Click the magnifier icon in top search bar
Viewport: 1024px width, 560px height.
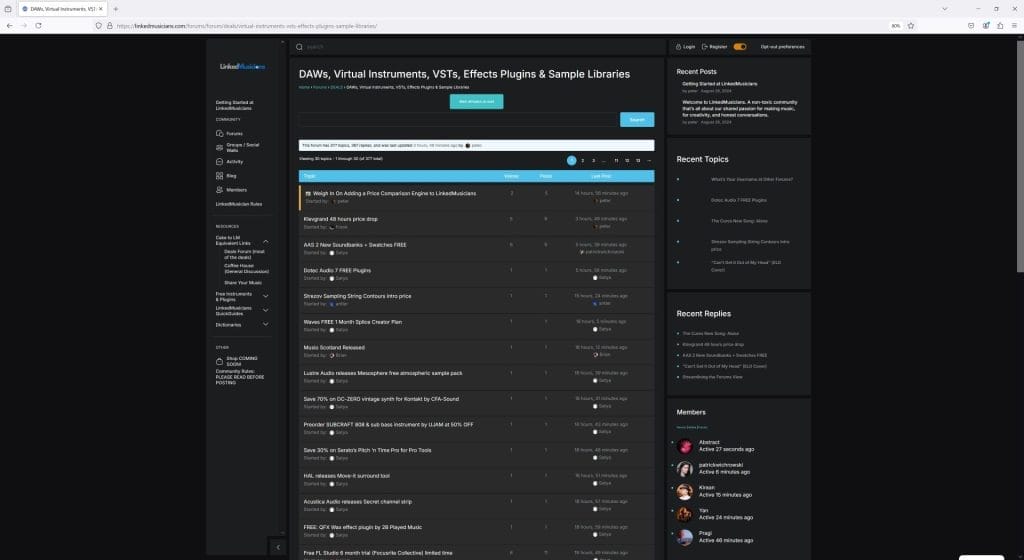[299, 47]
